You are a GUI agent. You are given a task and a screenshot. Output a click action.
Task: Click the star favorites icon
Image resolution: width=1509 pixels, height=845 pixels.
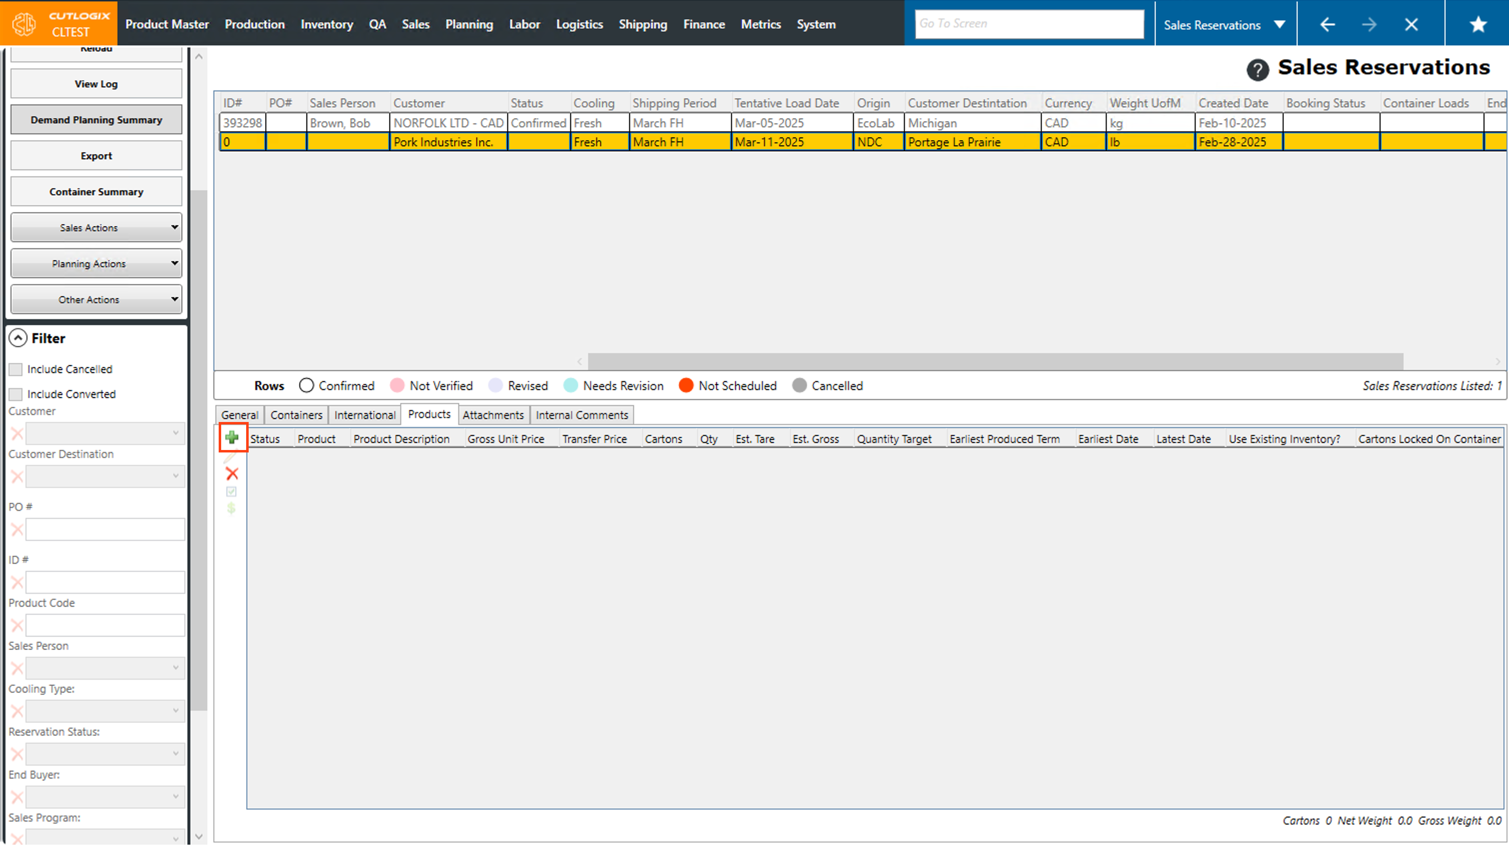click(1477, 24)
